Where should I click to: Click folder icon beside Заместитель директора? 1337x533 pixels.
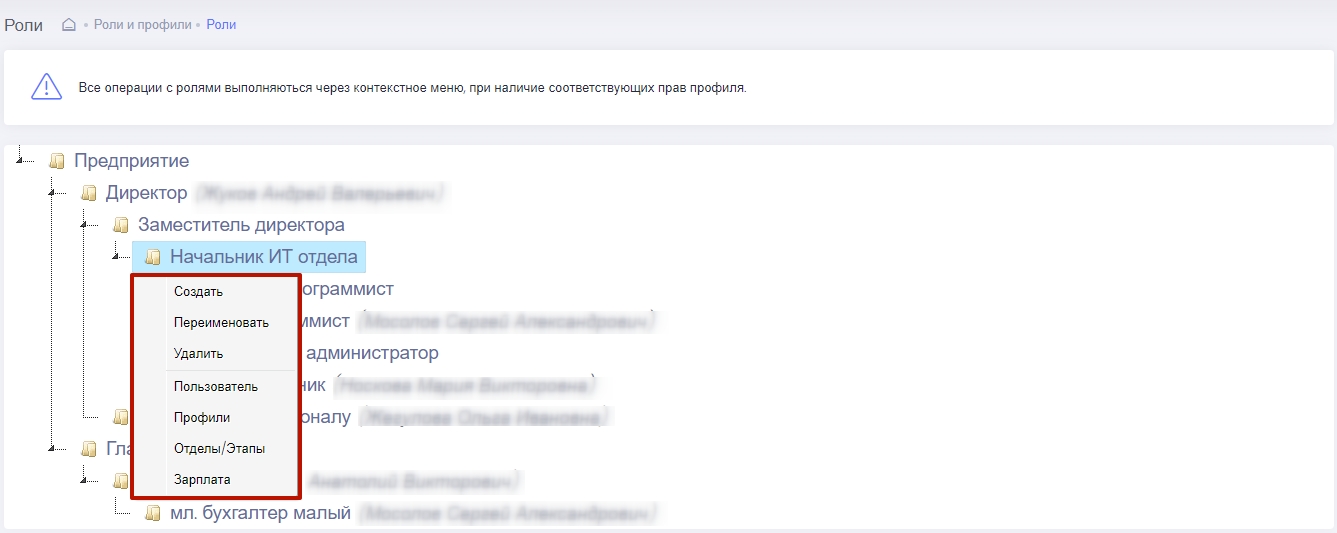121,225
